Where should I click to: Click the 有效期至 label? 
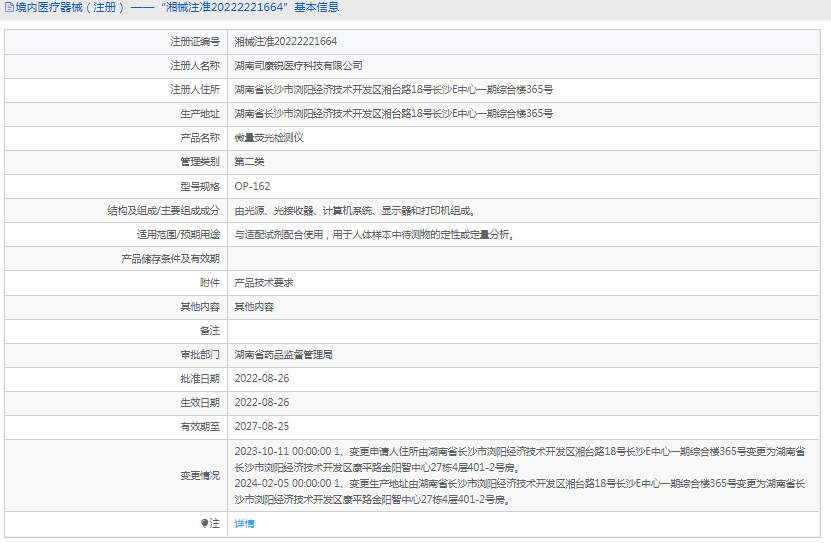point(200,426)
